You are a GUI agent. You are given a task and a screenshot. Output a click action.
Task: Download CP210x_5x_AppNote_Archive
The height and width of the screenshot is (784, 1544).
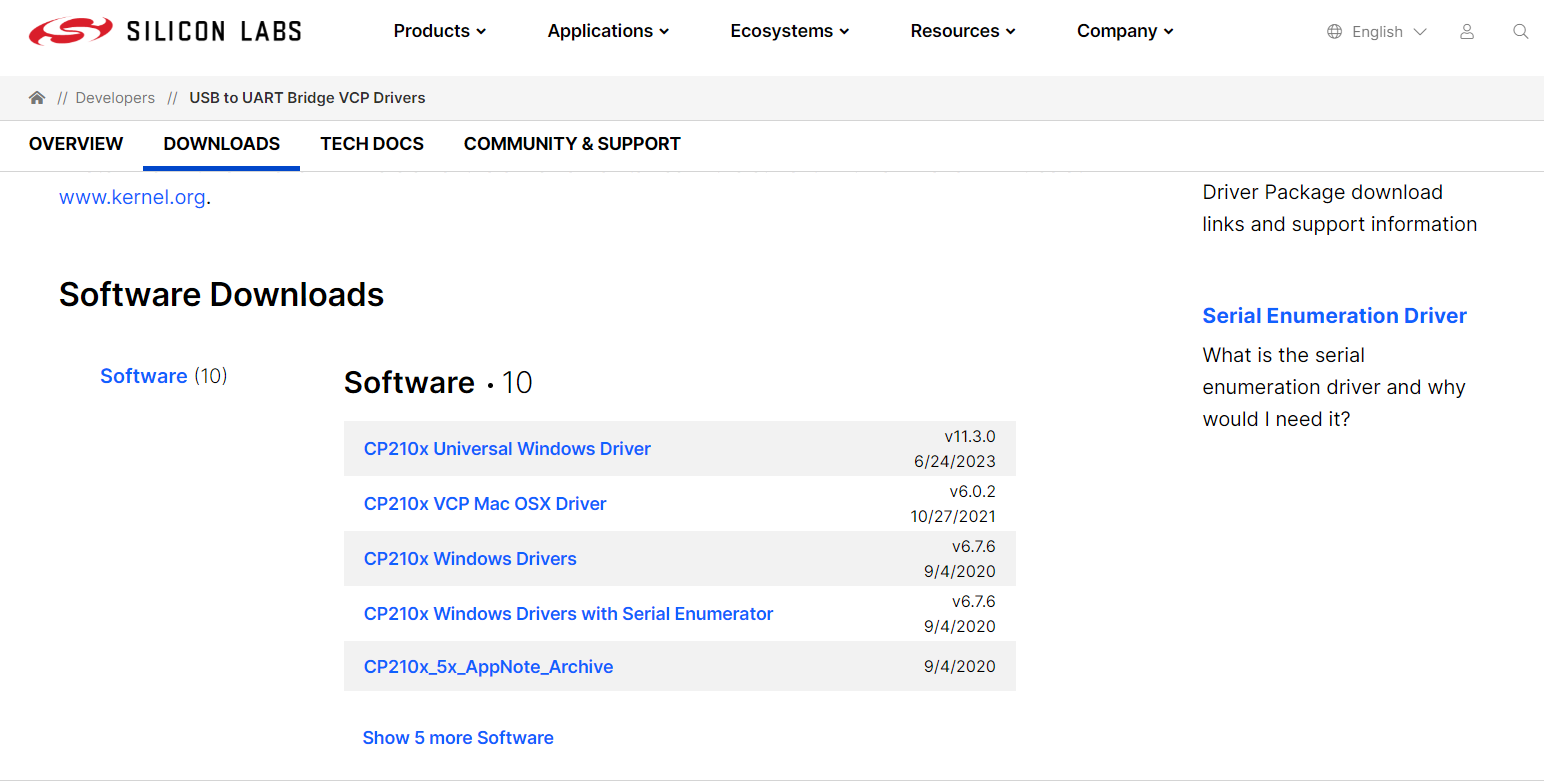click(488, 667)
